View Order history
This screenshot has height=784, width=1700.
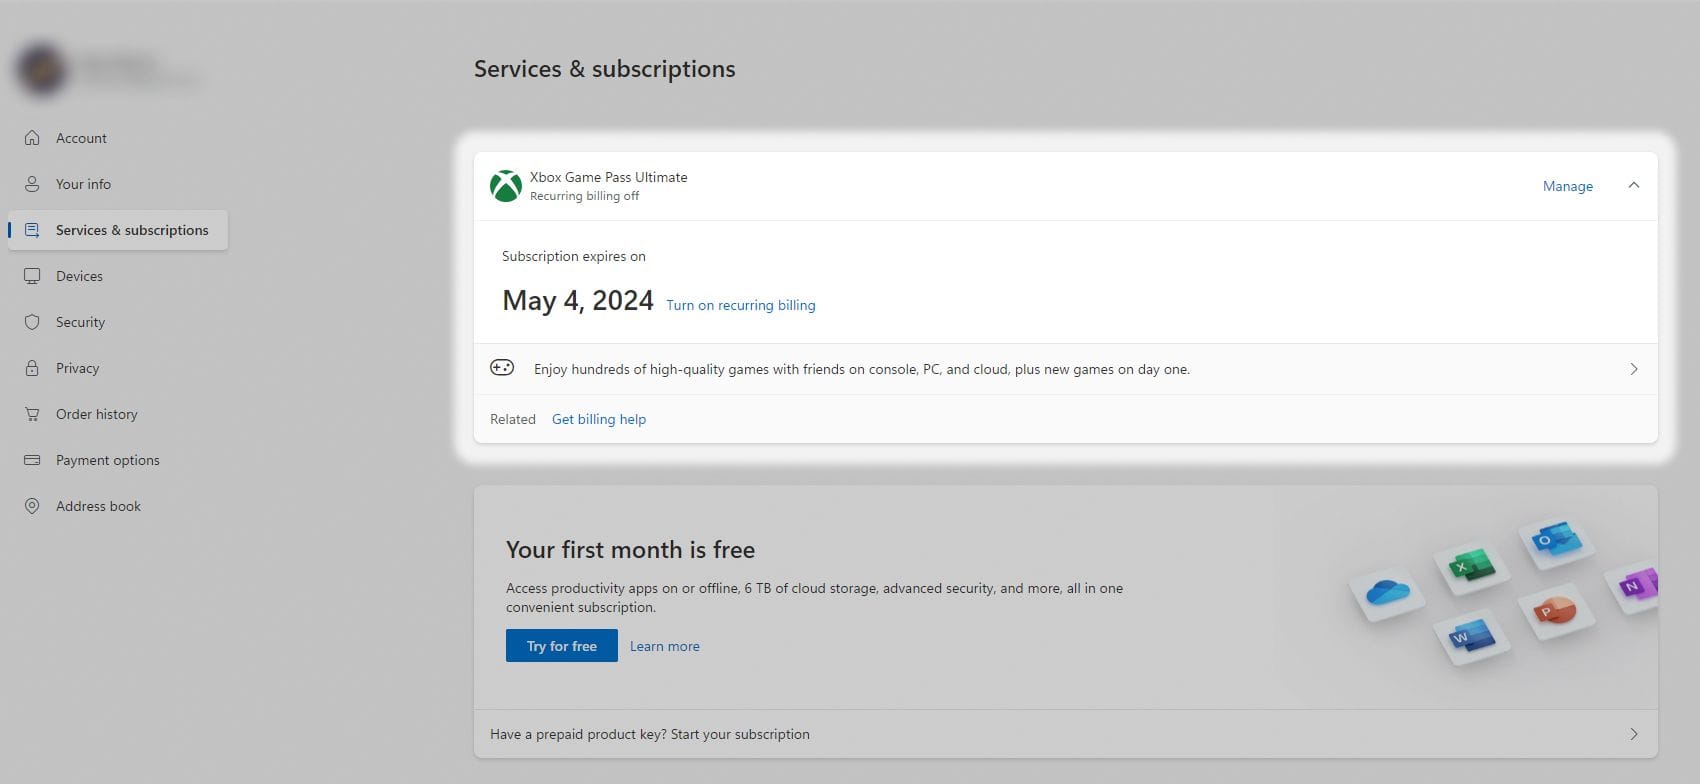pos(96,414)
